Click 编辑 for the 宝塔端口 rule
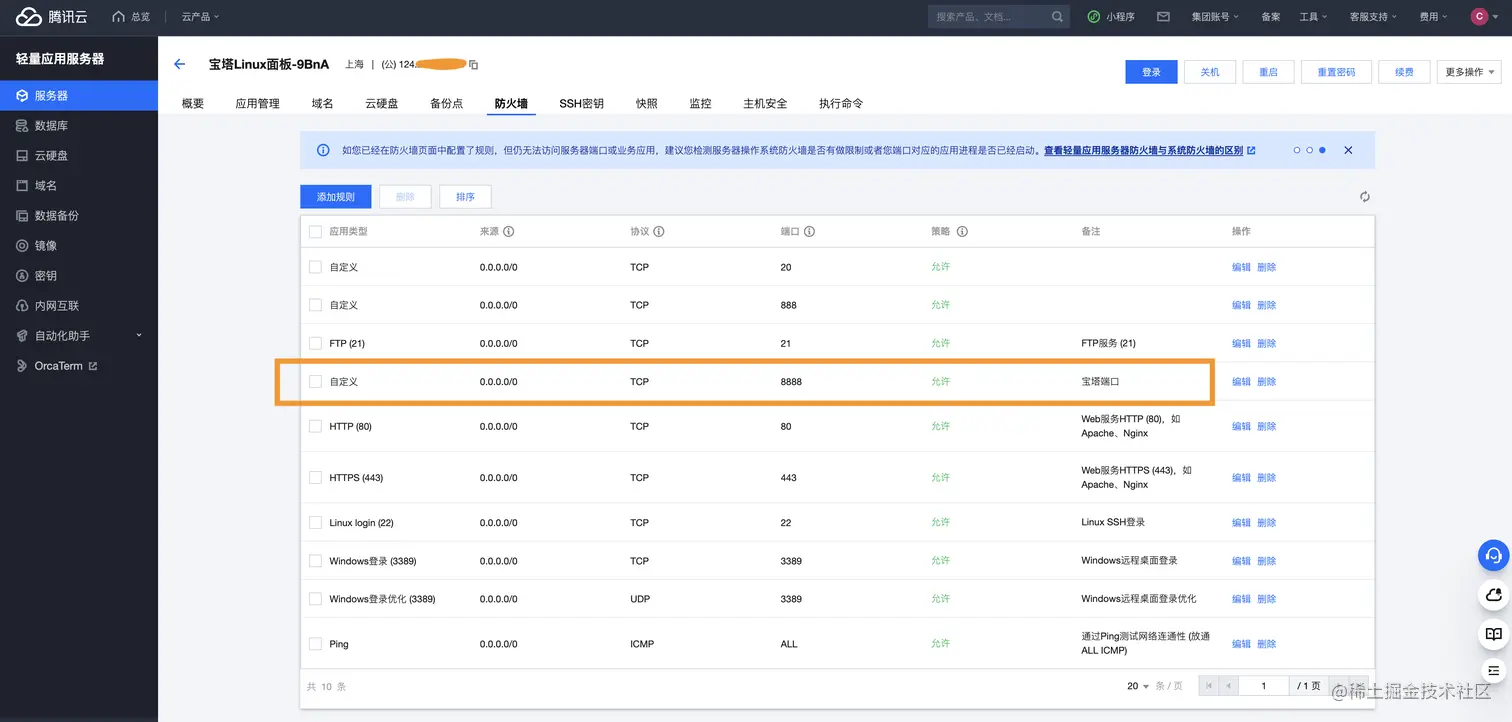Viewport: 1512px width, 722px height. click(x=1241, y=381)
